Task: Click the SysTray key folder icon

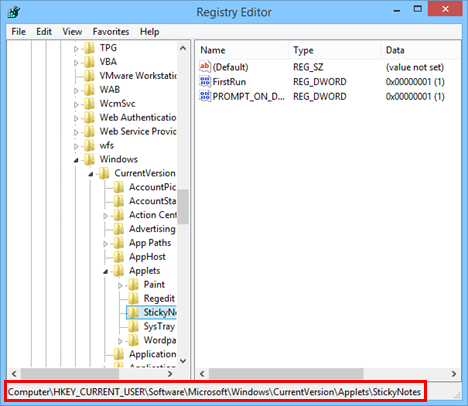Action: [134, 326]
